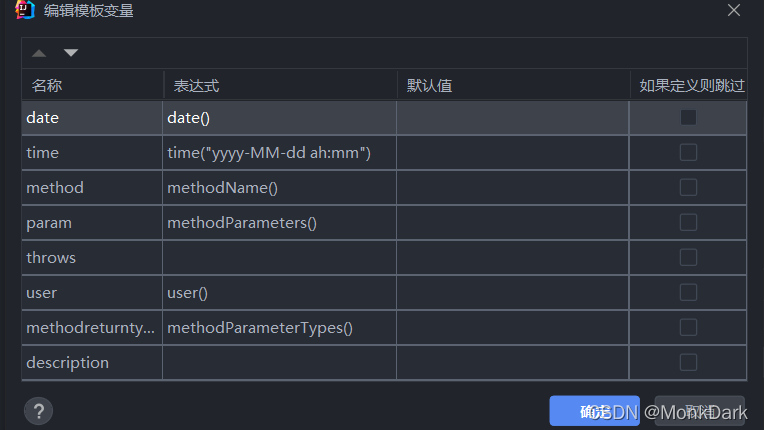Select the method variable name cell
Image resolution: width=764 pixels, height=430 pixels.
(x=92, y=188)
